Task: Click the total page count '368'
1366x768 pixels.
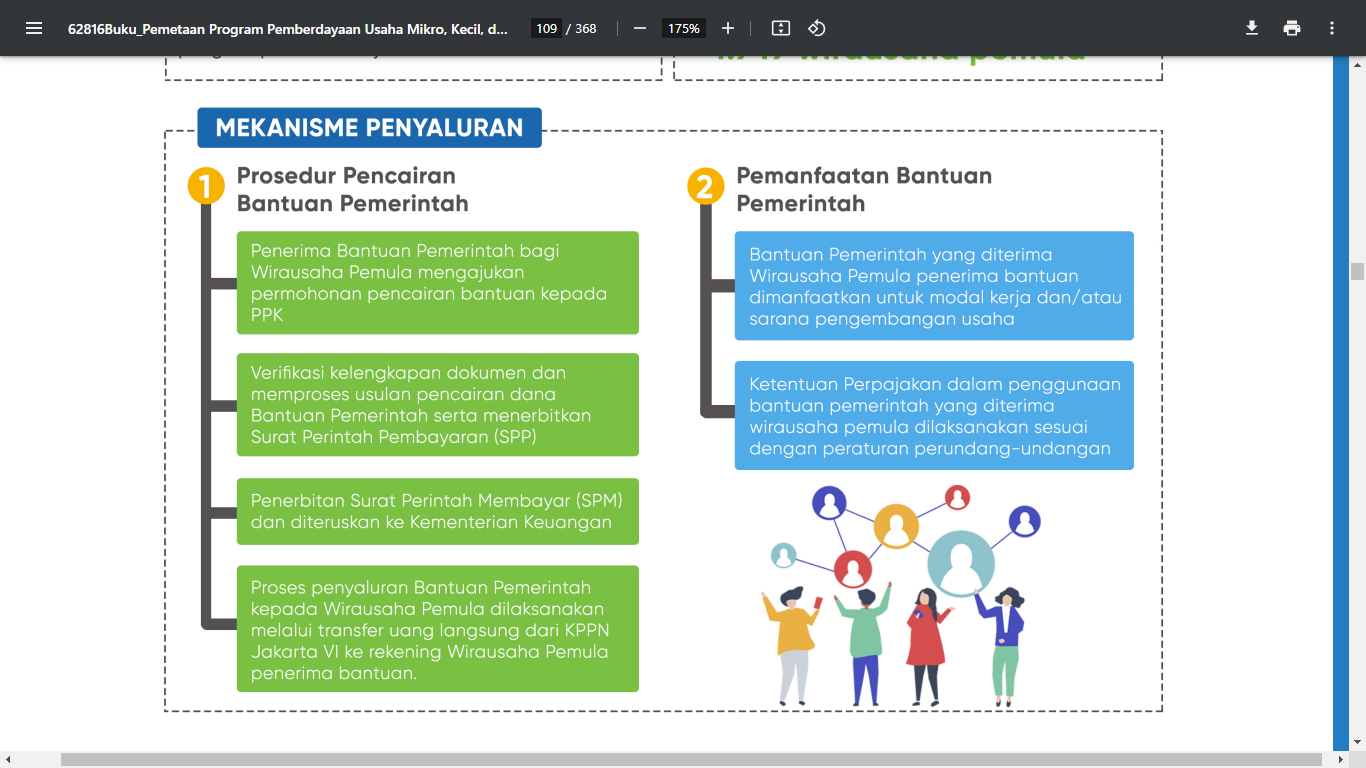Action: [586, 28]
